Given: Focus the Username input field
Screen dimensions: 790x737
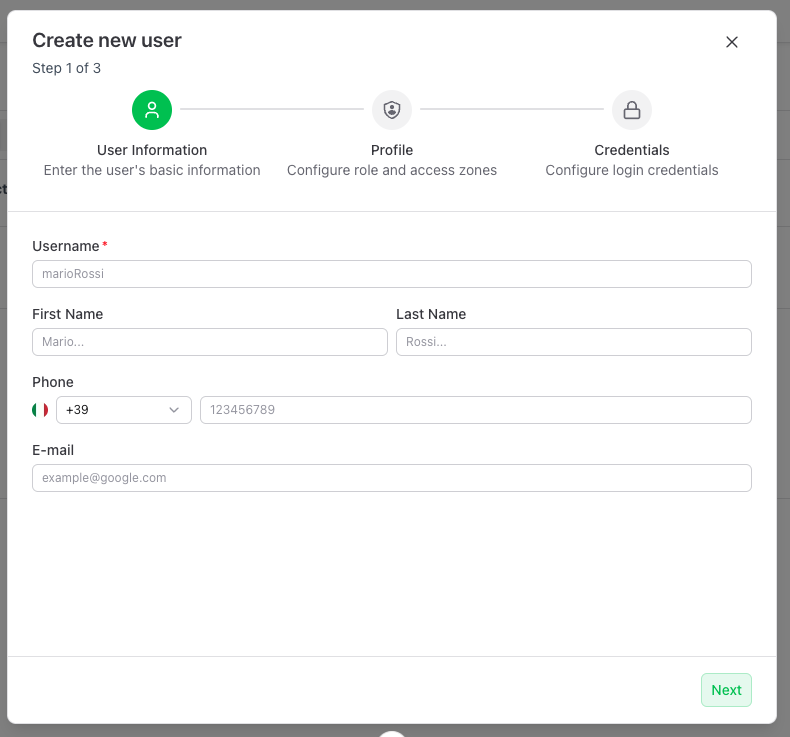Looking at the screenshot, I should coord(392,274).
